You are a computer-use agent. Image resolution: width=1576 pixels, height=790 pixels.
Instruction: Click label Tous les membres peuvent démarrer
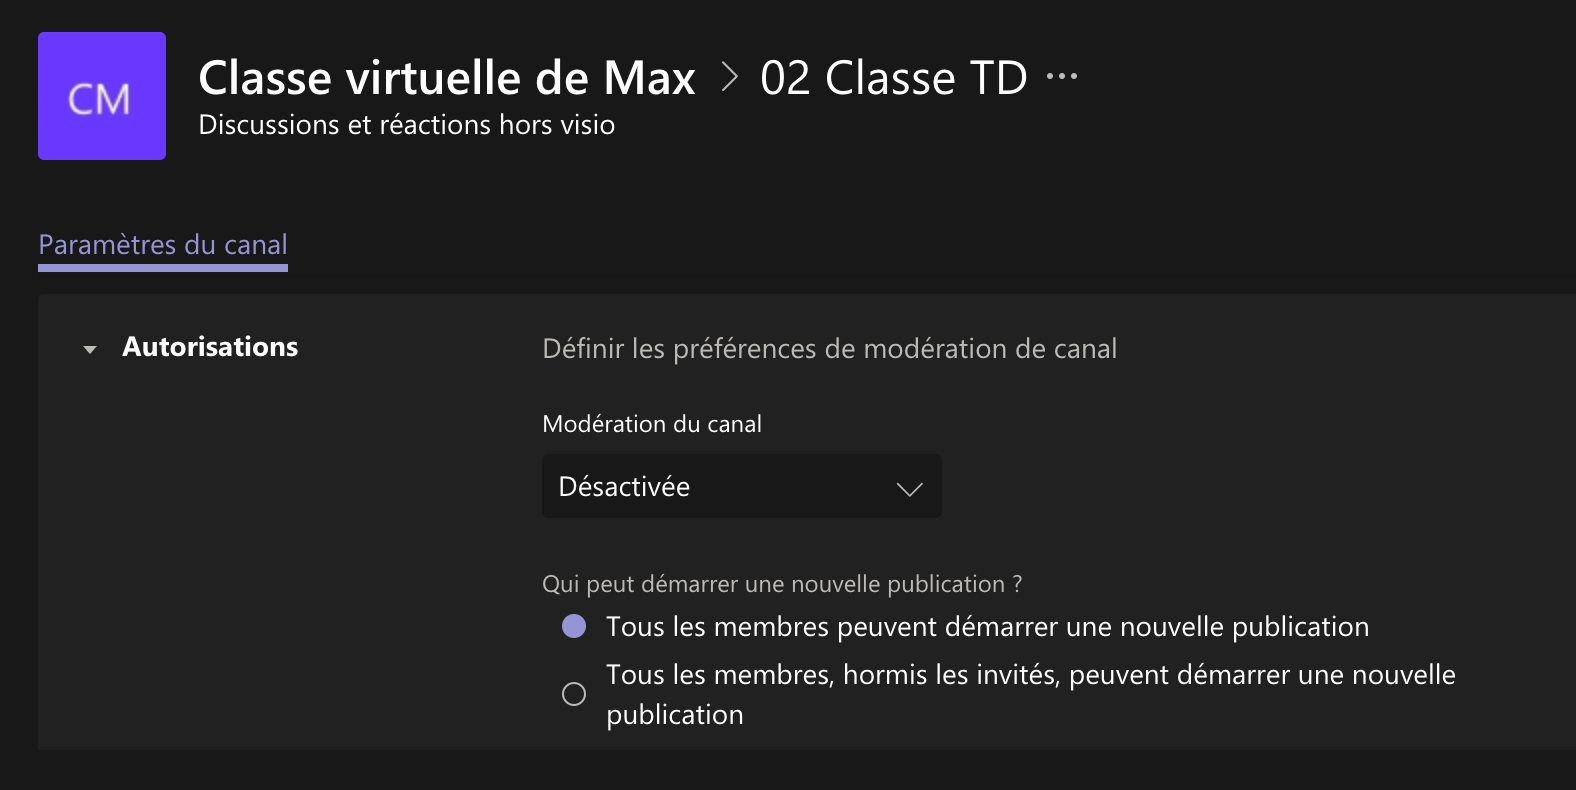click(x=987, y=627)
